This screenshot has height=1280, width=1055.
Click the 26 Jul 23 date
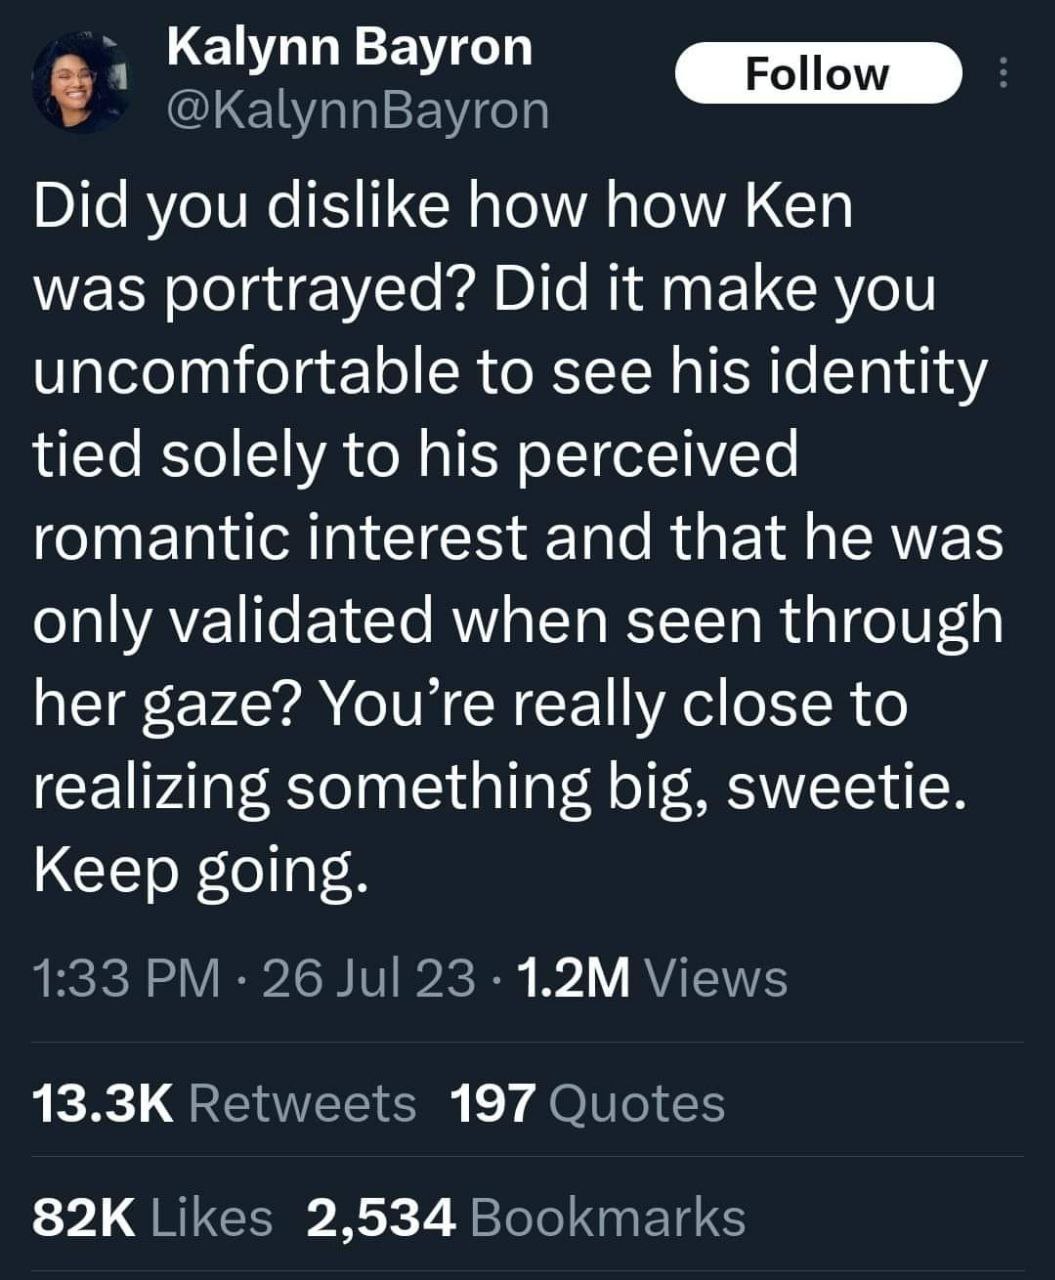368,977
